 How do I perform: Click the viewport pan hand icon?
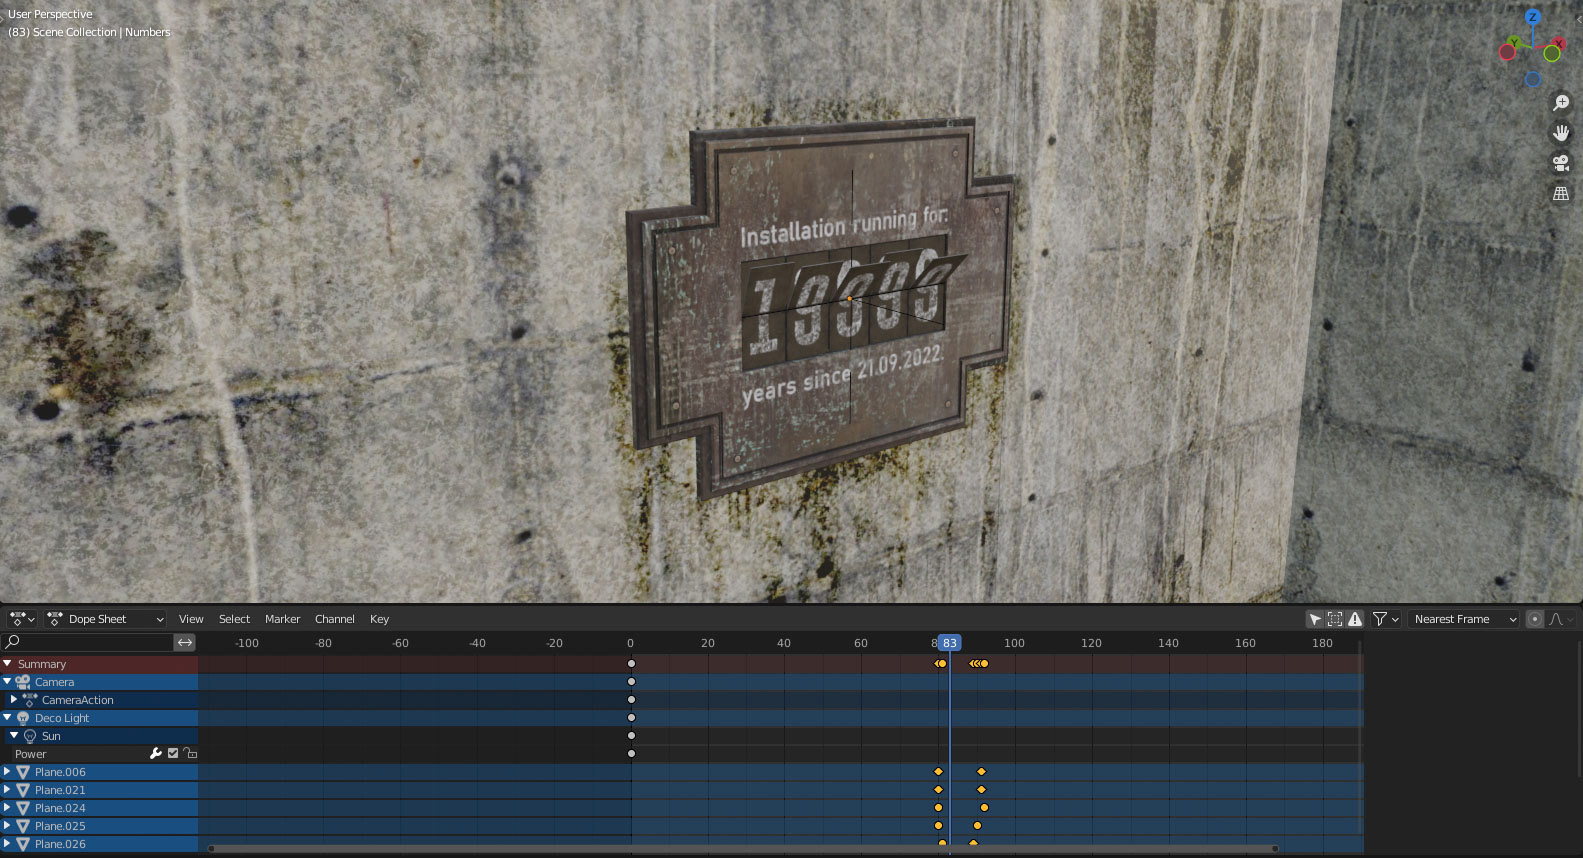(x=1561, y=133)
